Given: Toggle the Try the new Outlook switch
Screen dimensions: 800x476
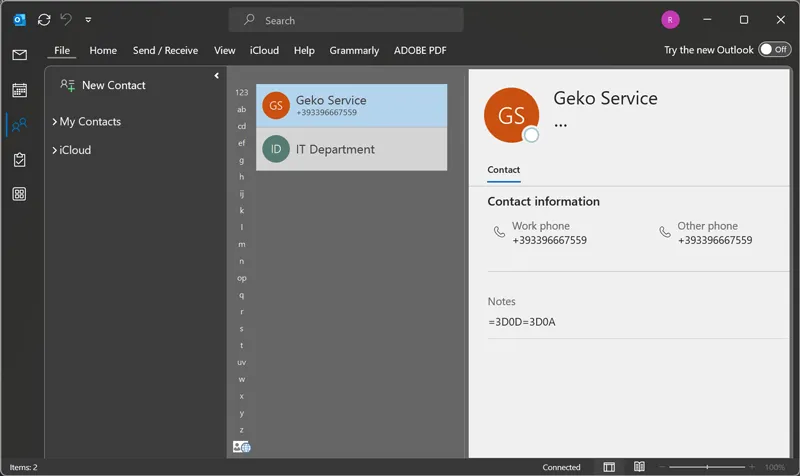Looking at the screenshot, I should click(773, 49).
